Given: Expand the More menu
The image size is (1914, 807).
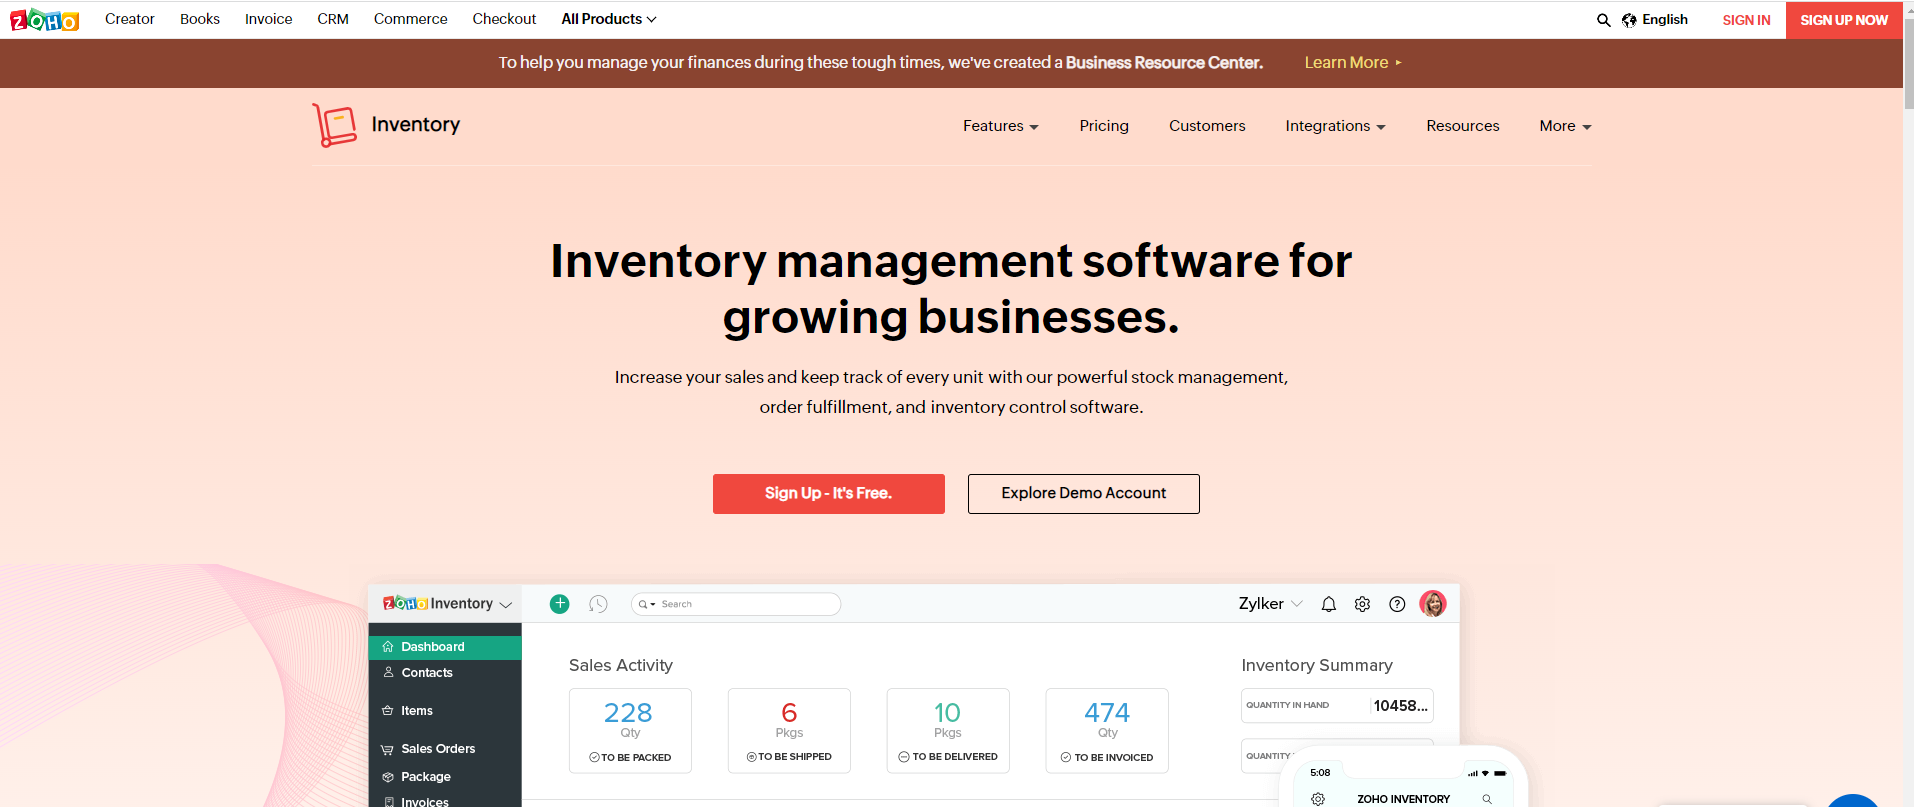Looking at the screenshot, I should [x=1565, y=126].
